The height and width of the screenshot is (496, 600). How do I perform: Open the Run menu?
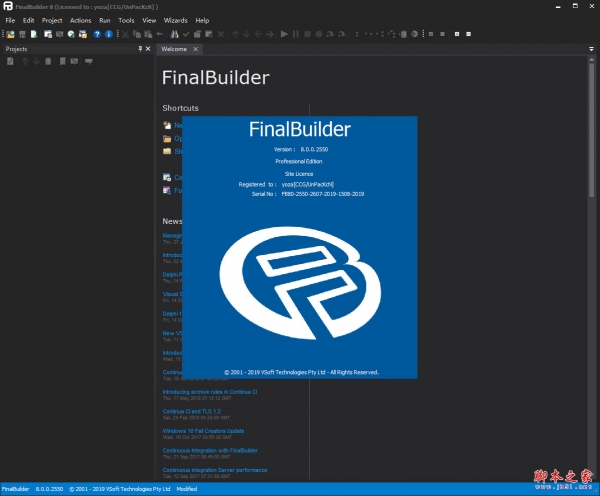click(x=104, y=21)
